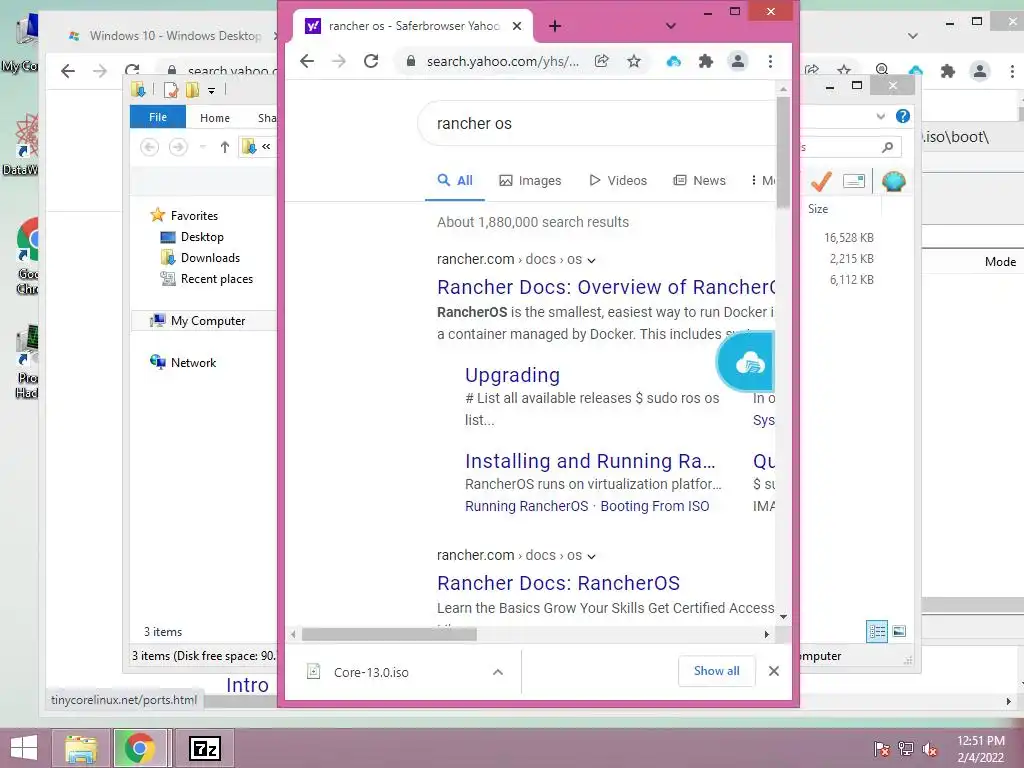This screenshot has width=1024, height=768.
Task: Select Favorites in Explorer navigation pane
Action: coord(194,216)
